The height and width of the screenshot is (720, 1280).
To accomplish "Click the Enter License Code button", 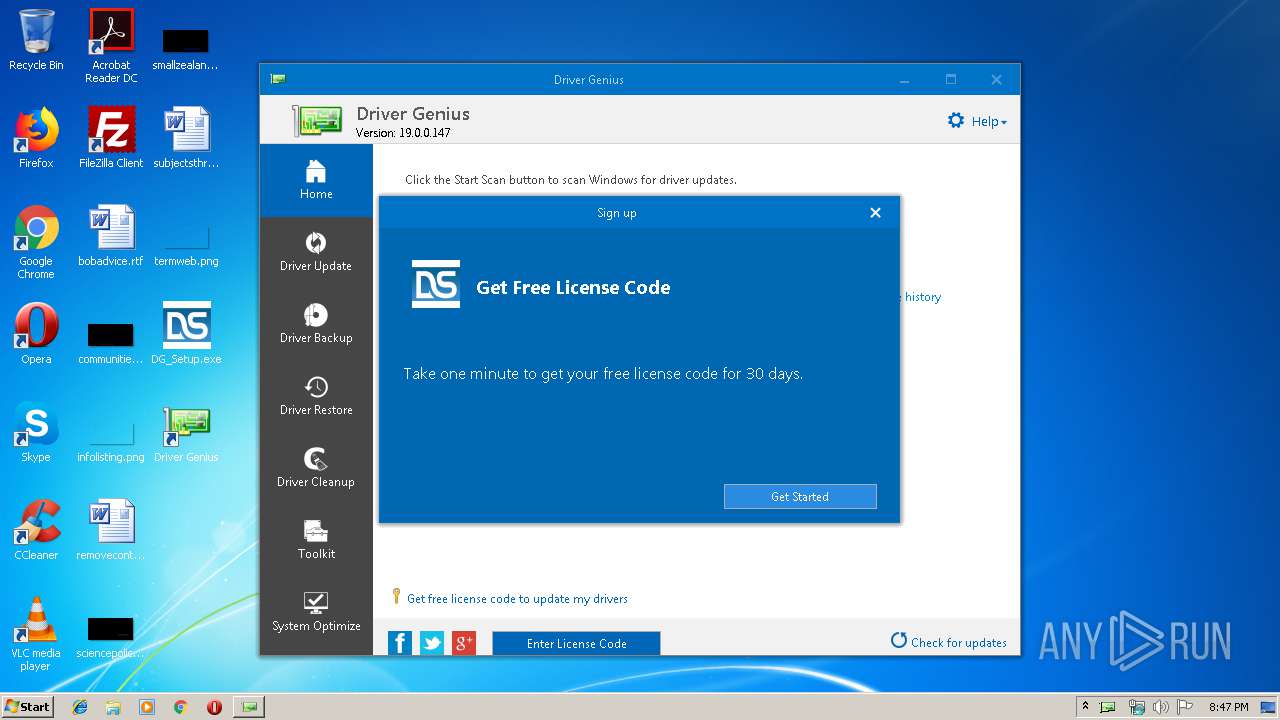I will point(576,643).
